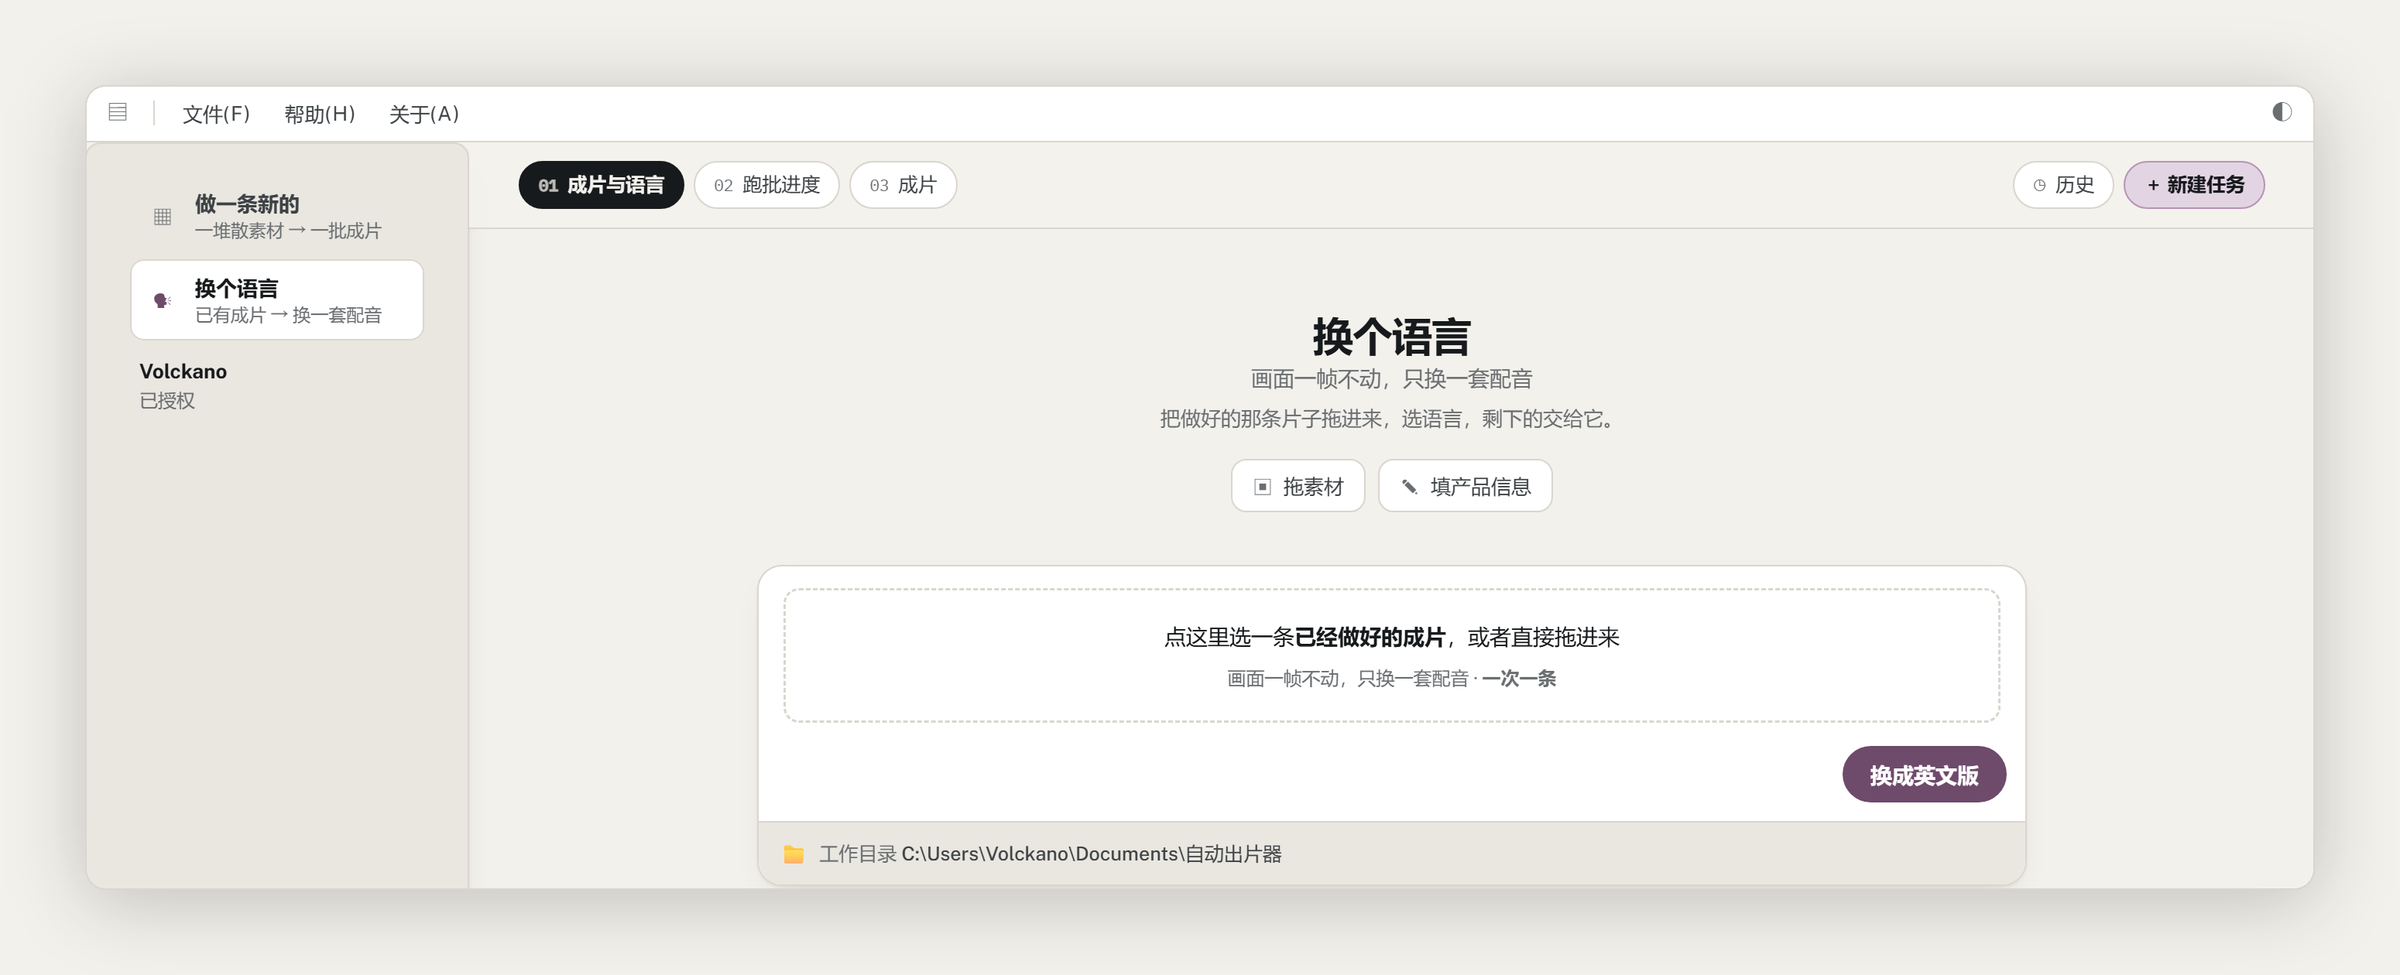
Task: Click the square icon beside 拖素材
Action: 1263,487
